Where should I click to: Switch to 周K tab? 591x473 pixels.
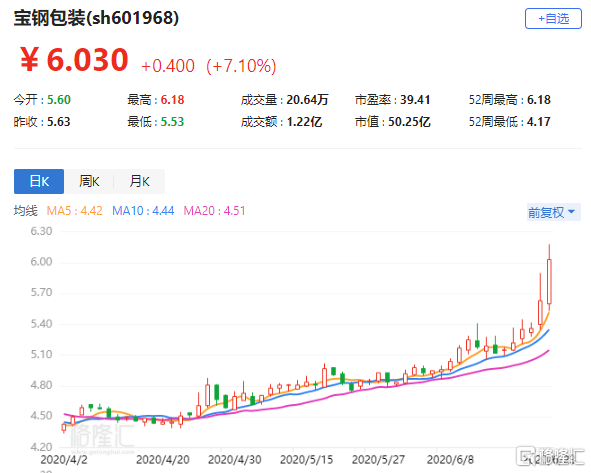pyautogui.click(x=89, y=181)
